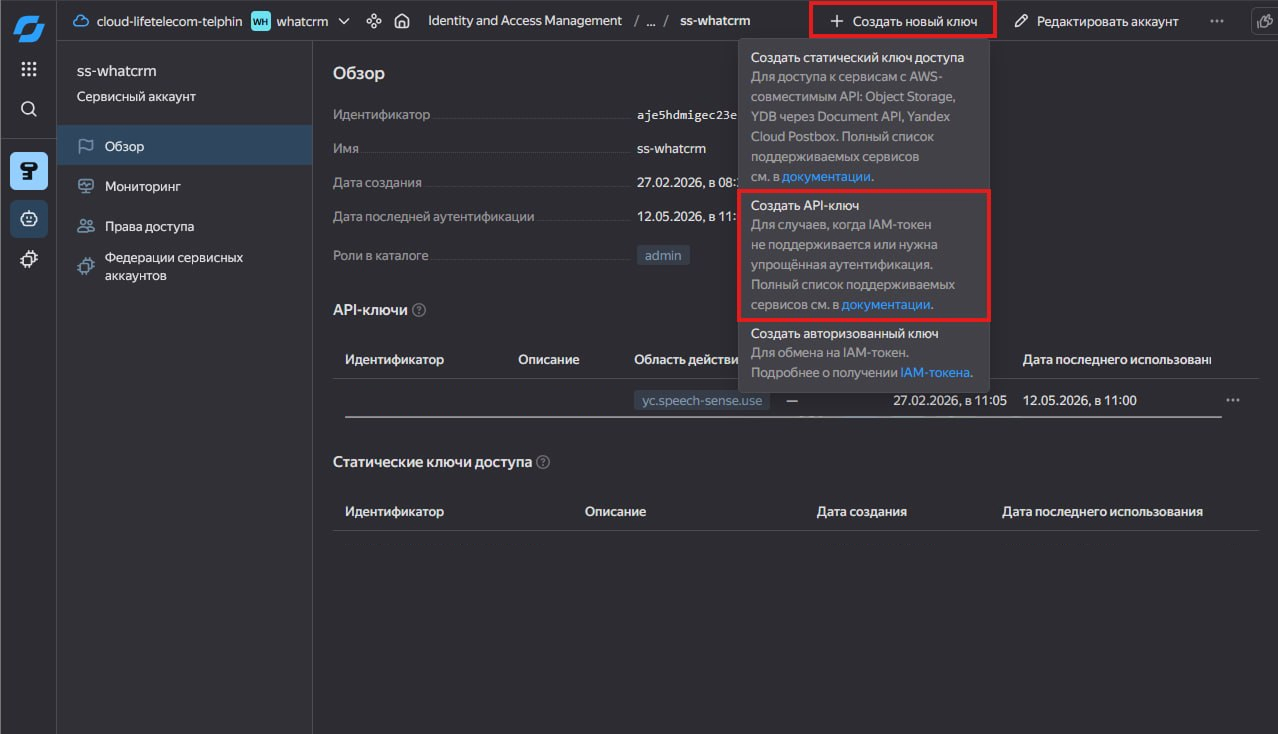Image resolution: width=1278 pixels, height=734 pixels.
Task: Click the ss-whatcrm title in the sidebar
Action: pyautogui.click(x=117, y=71)
